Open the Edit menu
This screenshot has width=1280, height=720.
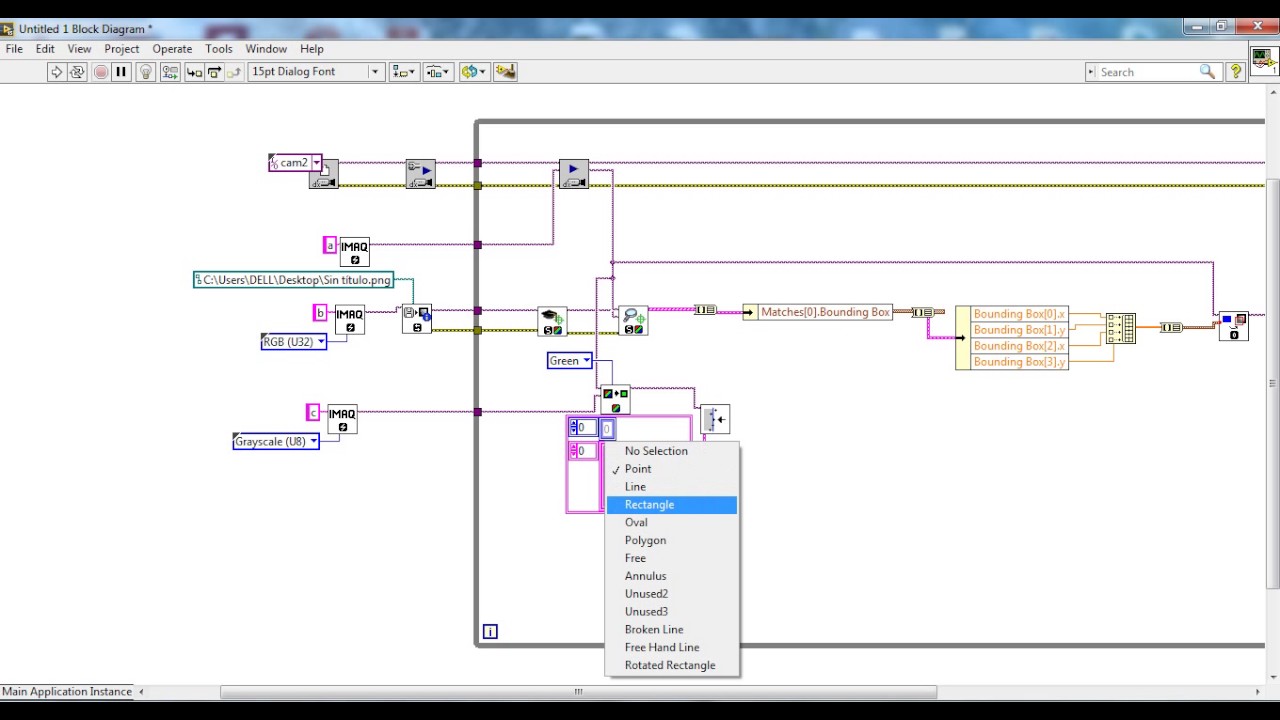pos(45,49)
